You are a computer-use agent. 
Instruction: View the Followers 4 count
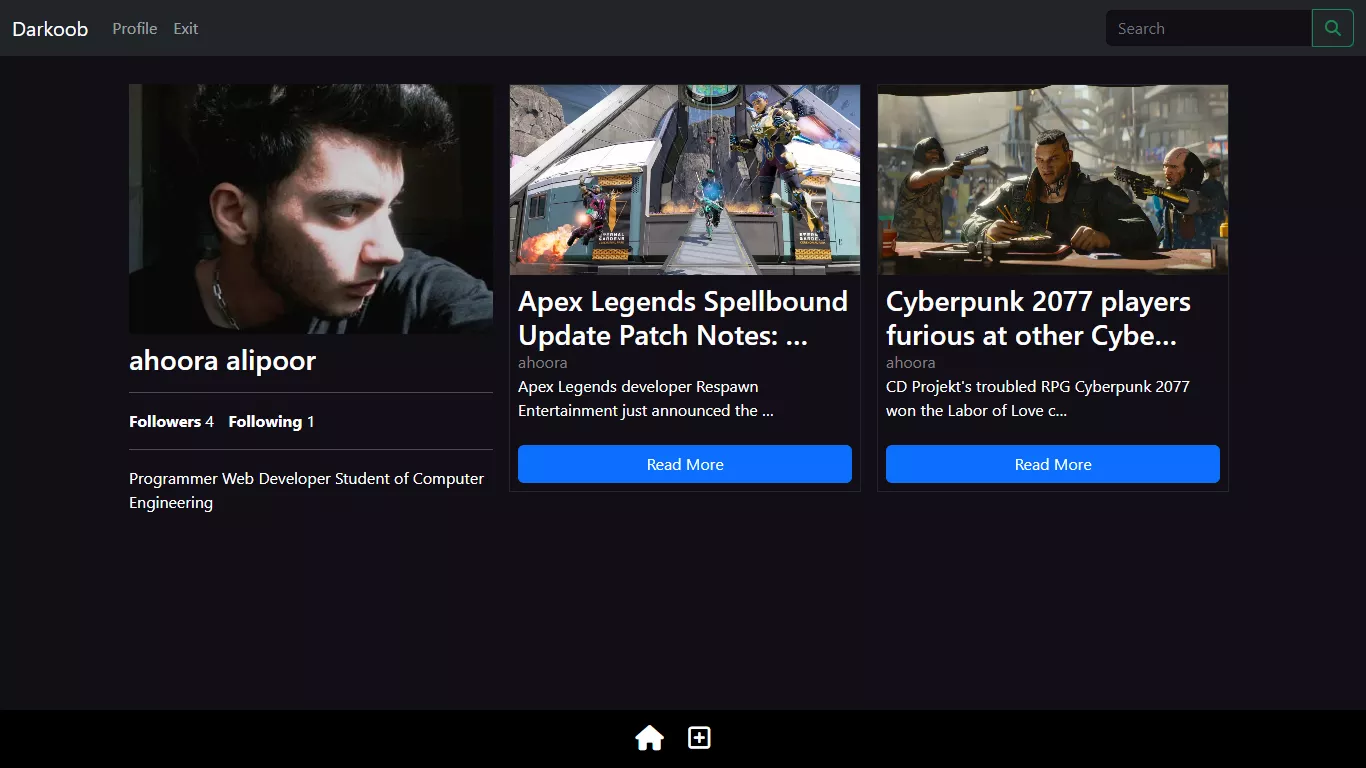click(x=171, y=421)
